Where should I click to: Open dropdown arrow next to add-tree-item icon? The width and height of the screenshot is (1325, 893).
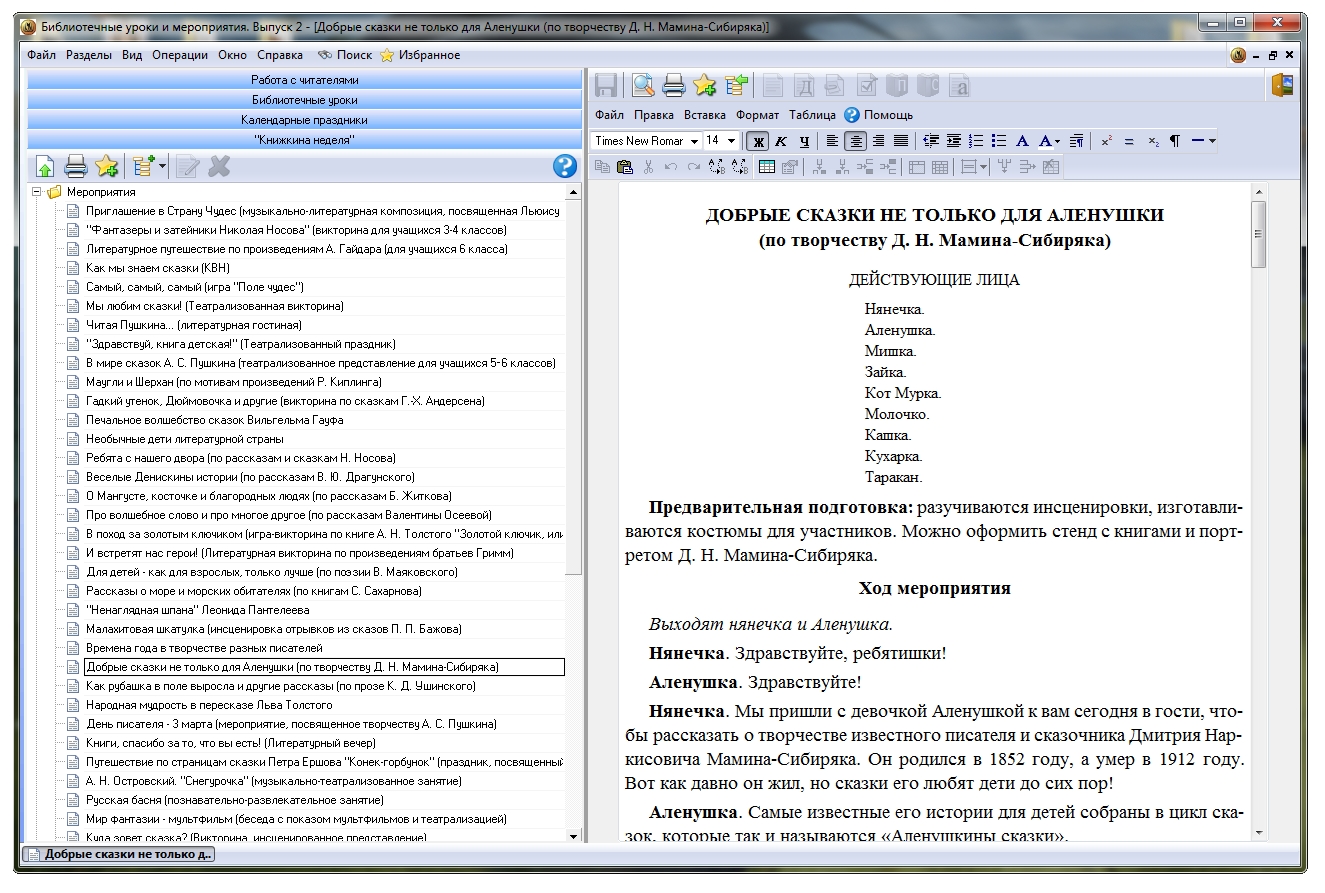[163, 166]
